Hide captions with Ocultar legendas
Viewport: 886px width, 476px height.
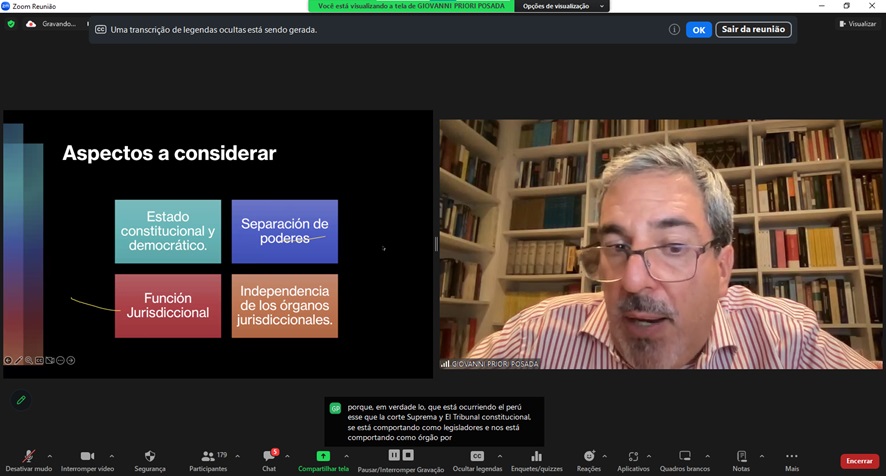[477, 460]
